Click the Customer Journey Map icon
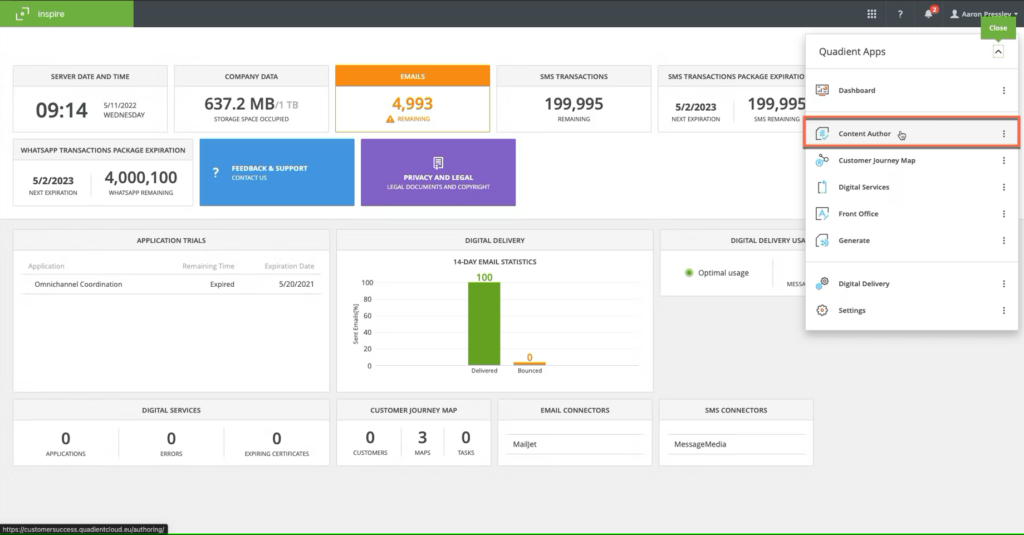This screenshot has height=535, width=1024. [822, 160]
